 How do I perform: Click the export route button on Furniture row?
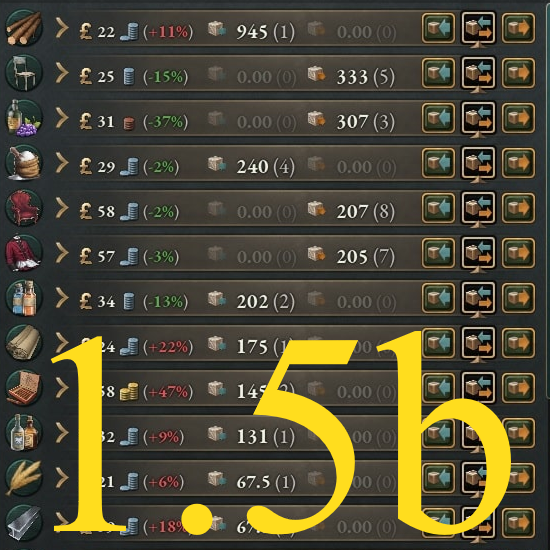pos(518,73)
